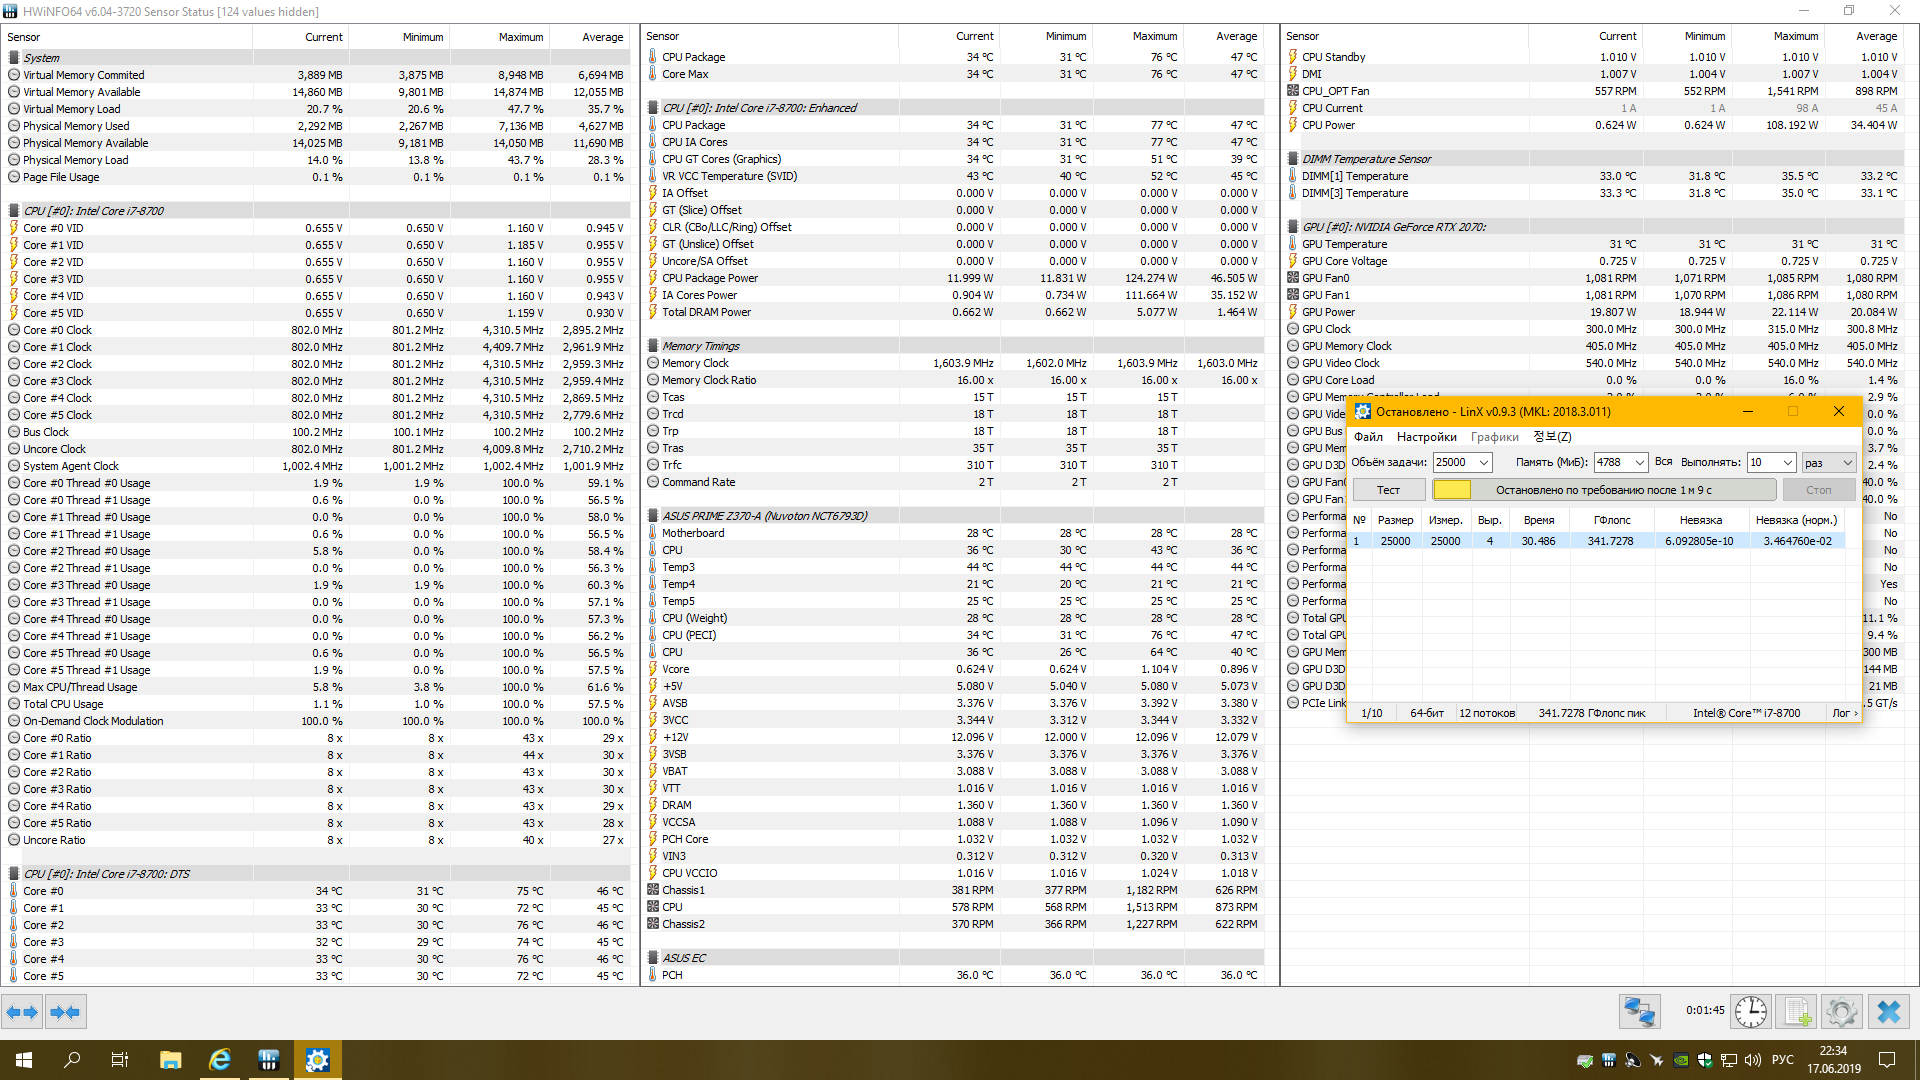1920x1080 pixels.
Task: Click the blue X close sensors icon
Action: [x=1889, y=1012]
